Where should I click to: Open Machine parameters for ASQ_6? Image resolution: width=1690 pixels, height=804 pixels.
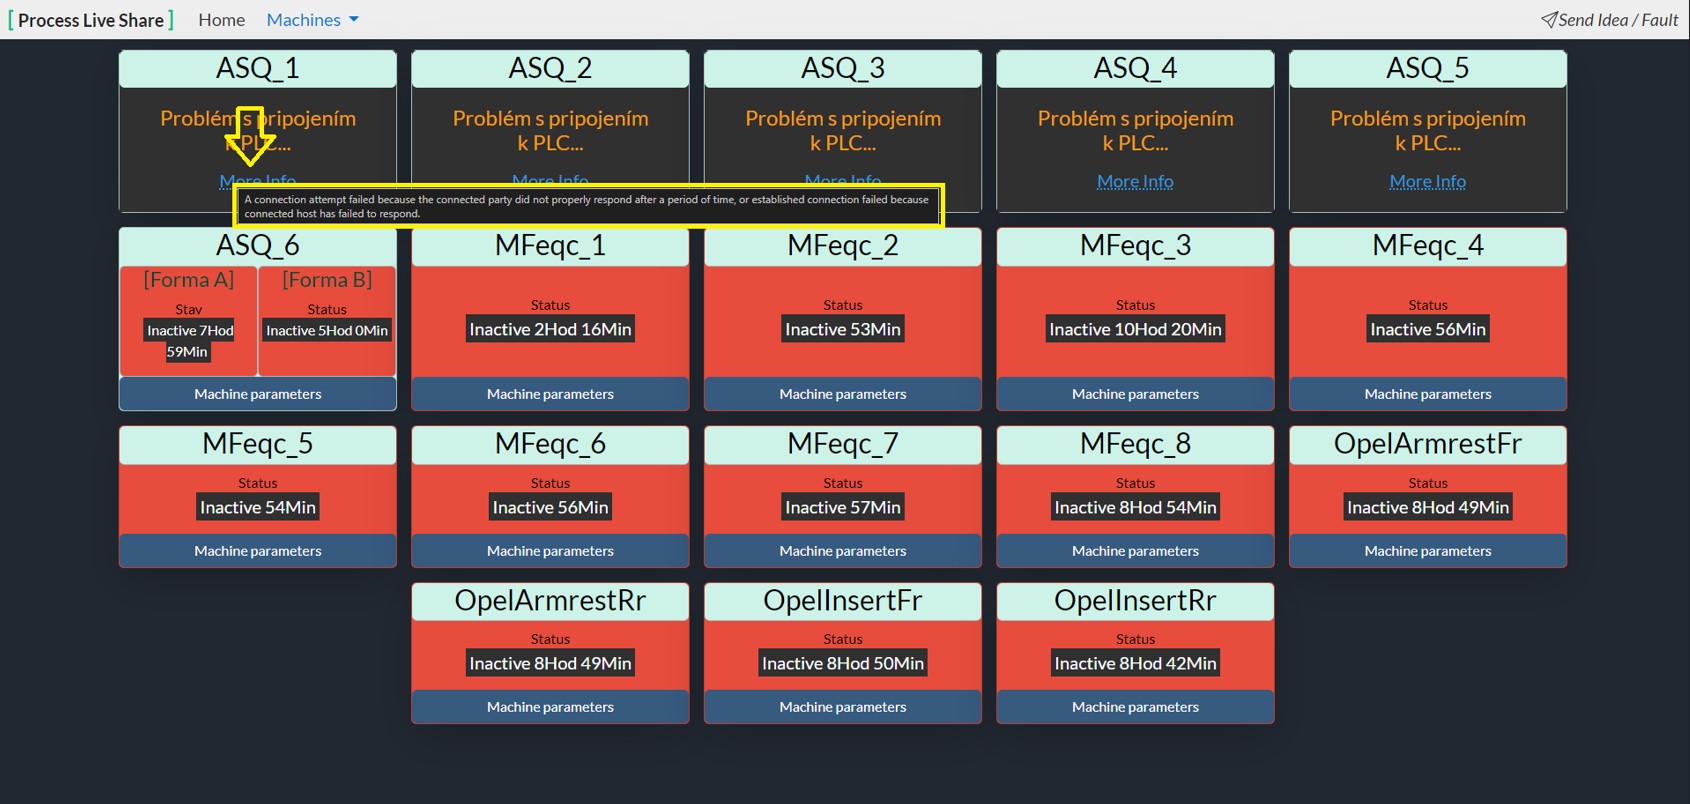coord(258,394)
